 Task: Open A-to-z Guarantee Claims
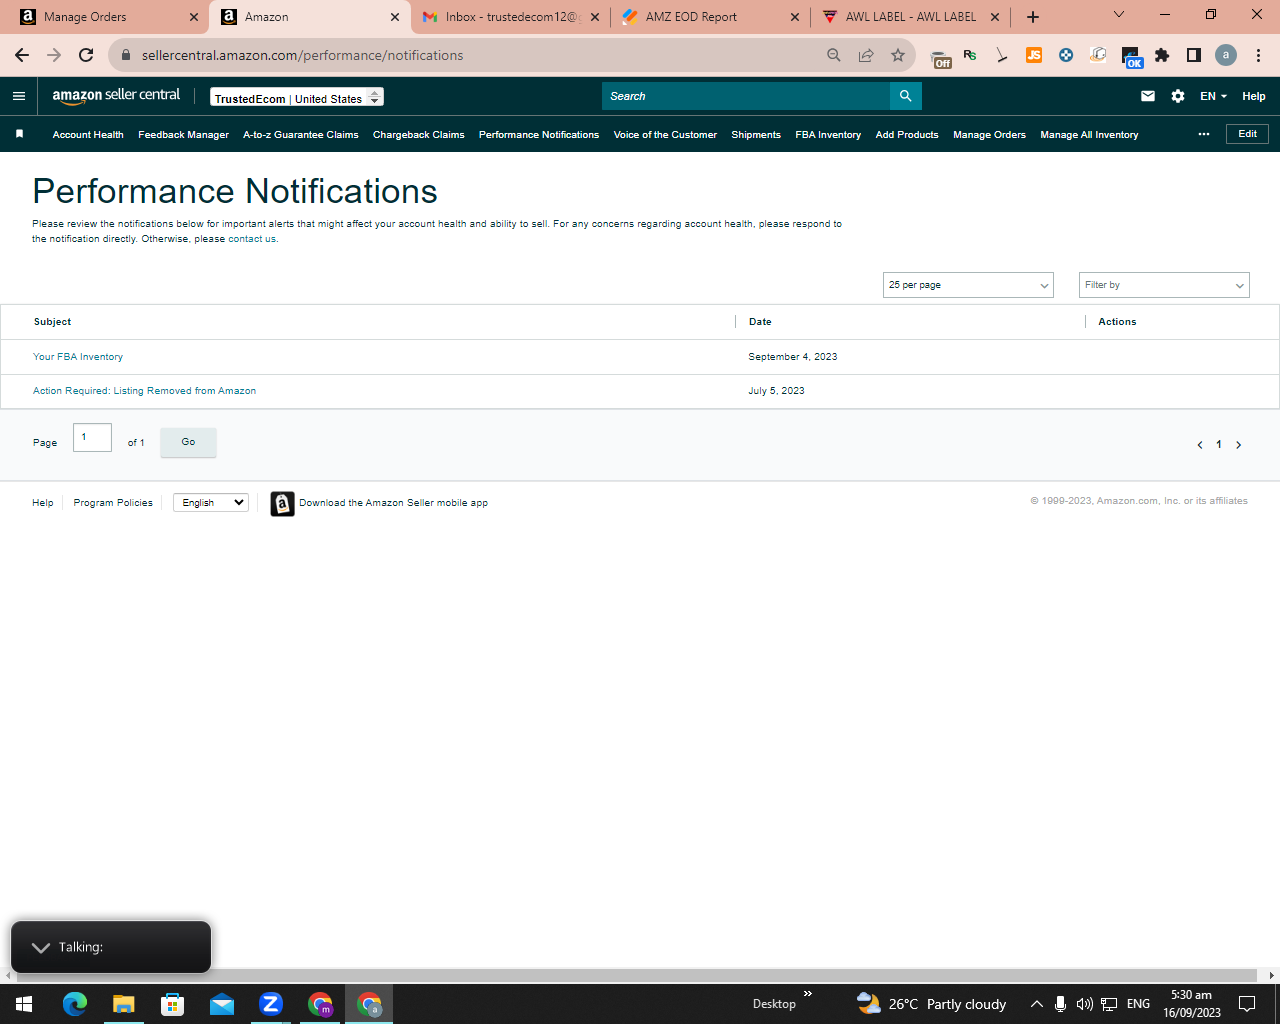tap(301, 135)
